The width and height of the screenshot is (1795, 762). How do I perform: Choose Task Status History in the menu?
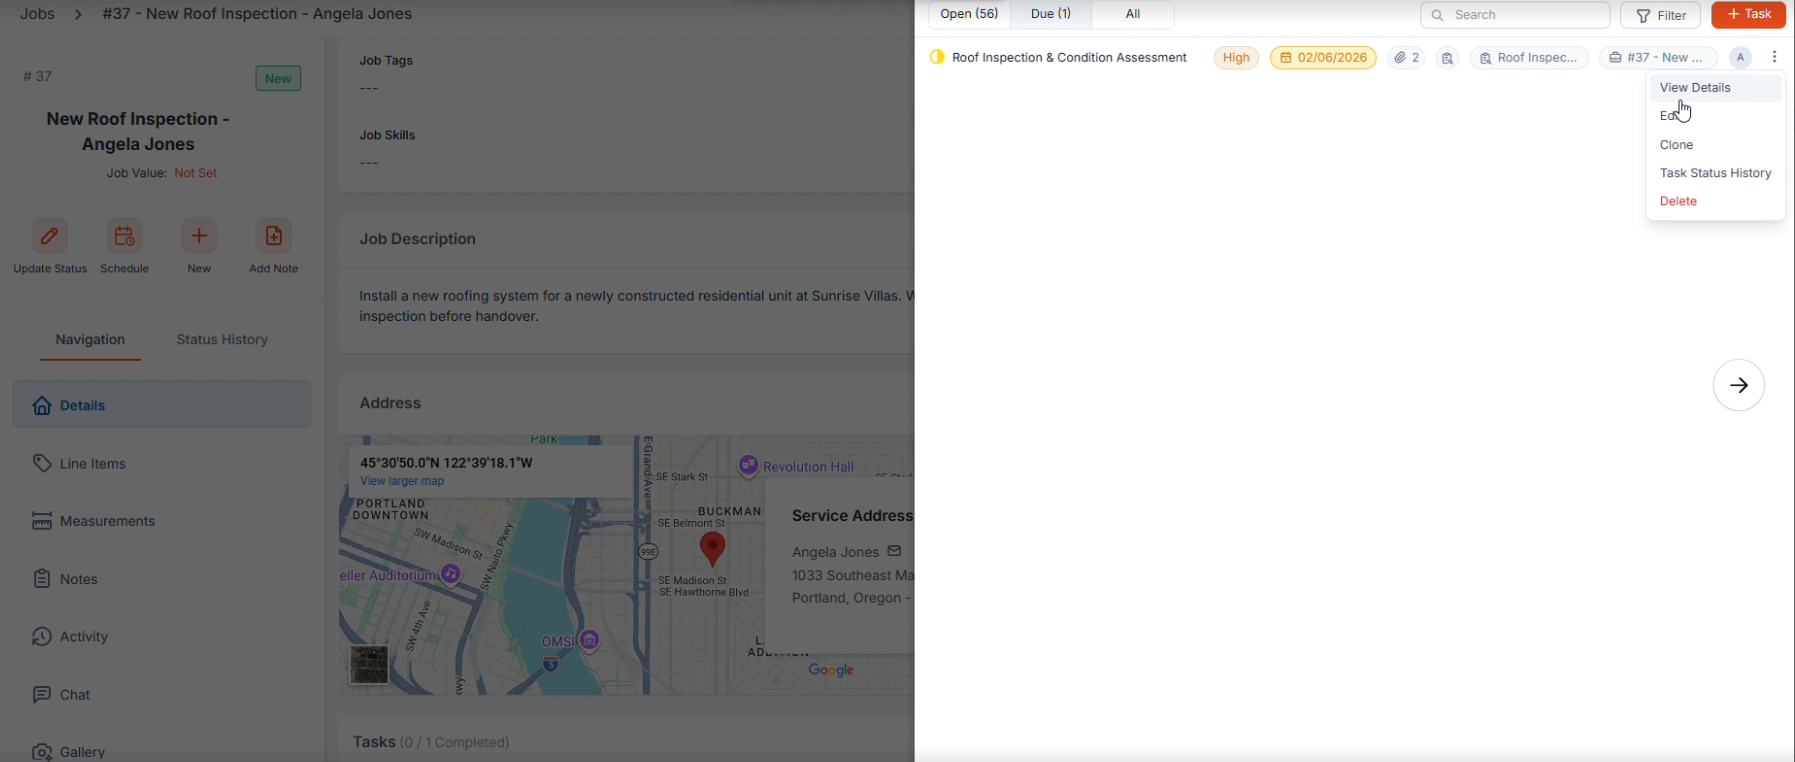pos(1715,173)
